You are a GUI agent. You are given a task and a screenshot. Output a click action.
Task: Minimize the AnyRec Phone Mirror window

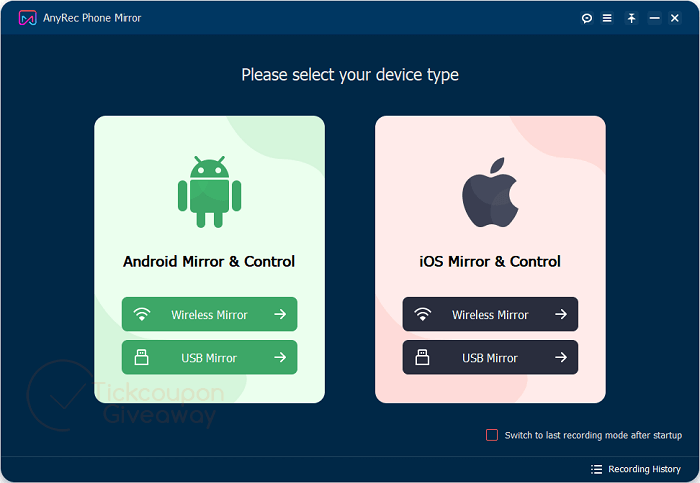coord(654,18)
